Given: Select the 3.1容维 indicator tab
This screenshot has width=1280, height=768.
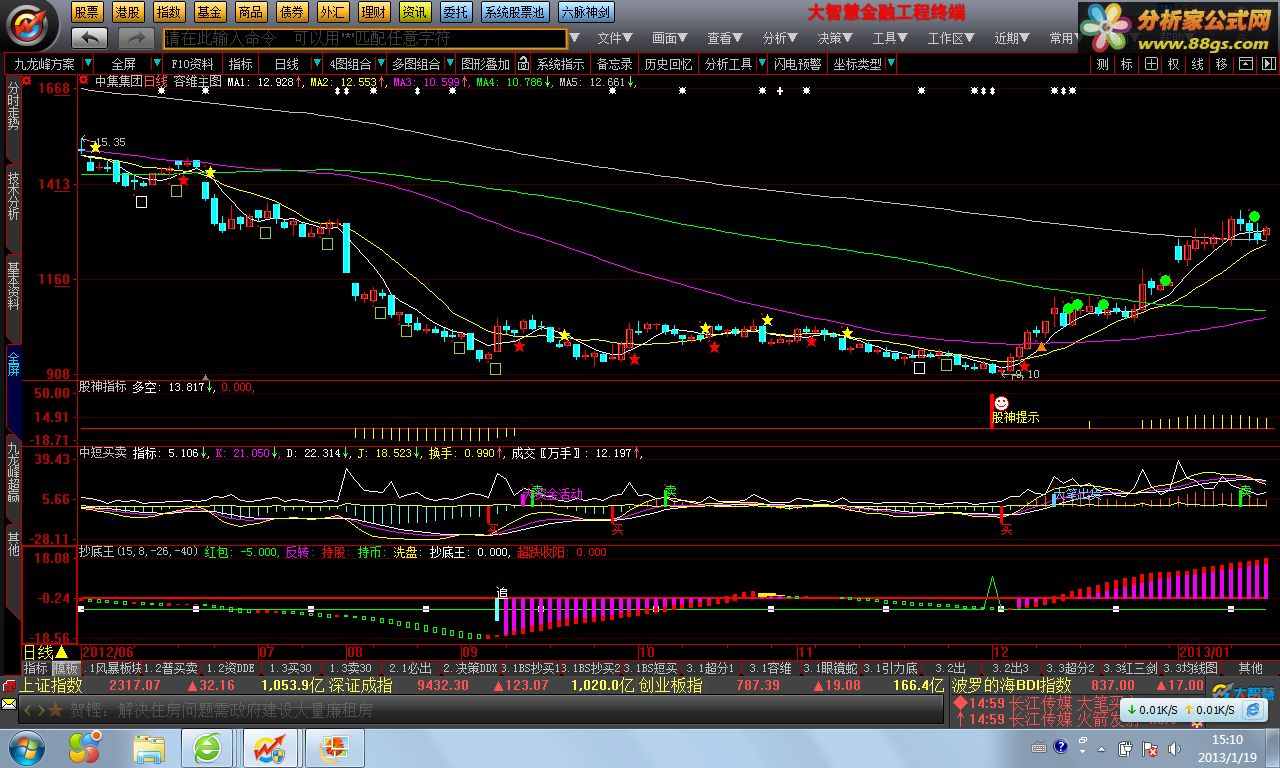Looking at the screenshot, I should click(x=770, y=668).
